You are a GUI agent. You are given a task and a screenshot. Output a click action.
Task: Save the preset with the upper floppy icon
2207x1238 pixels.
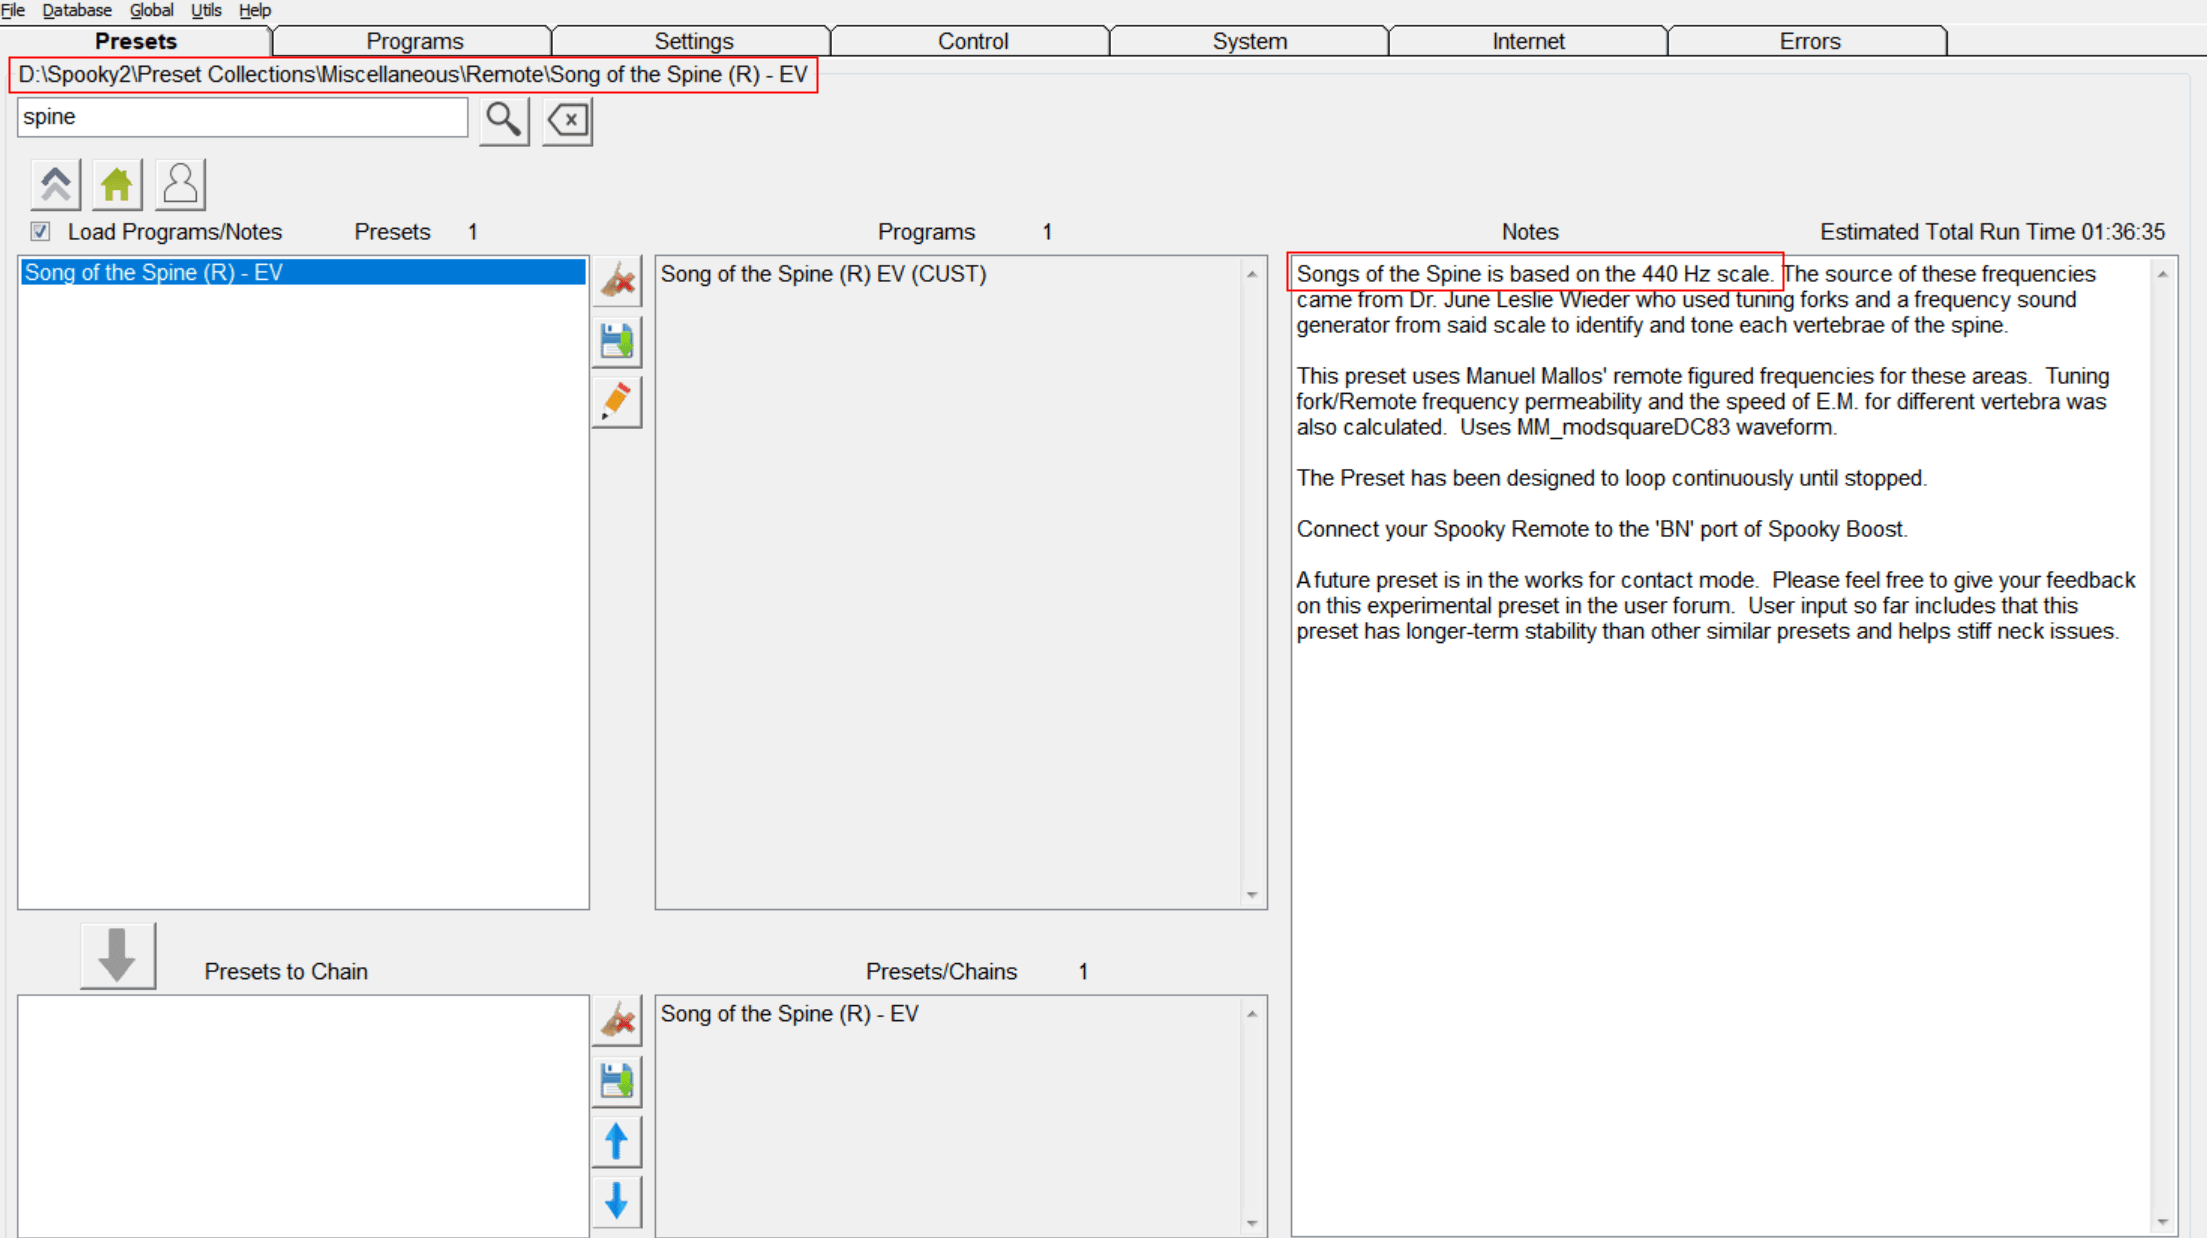point(617,341)
